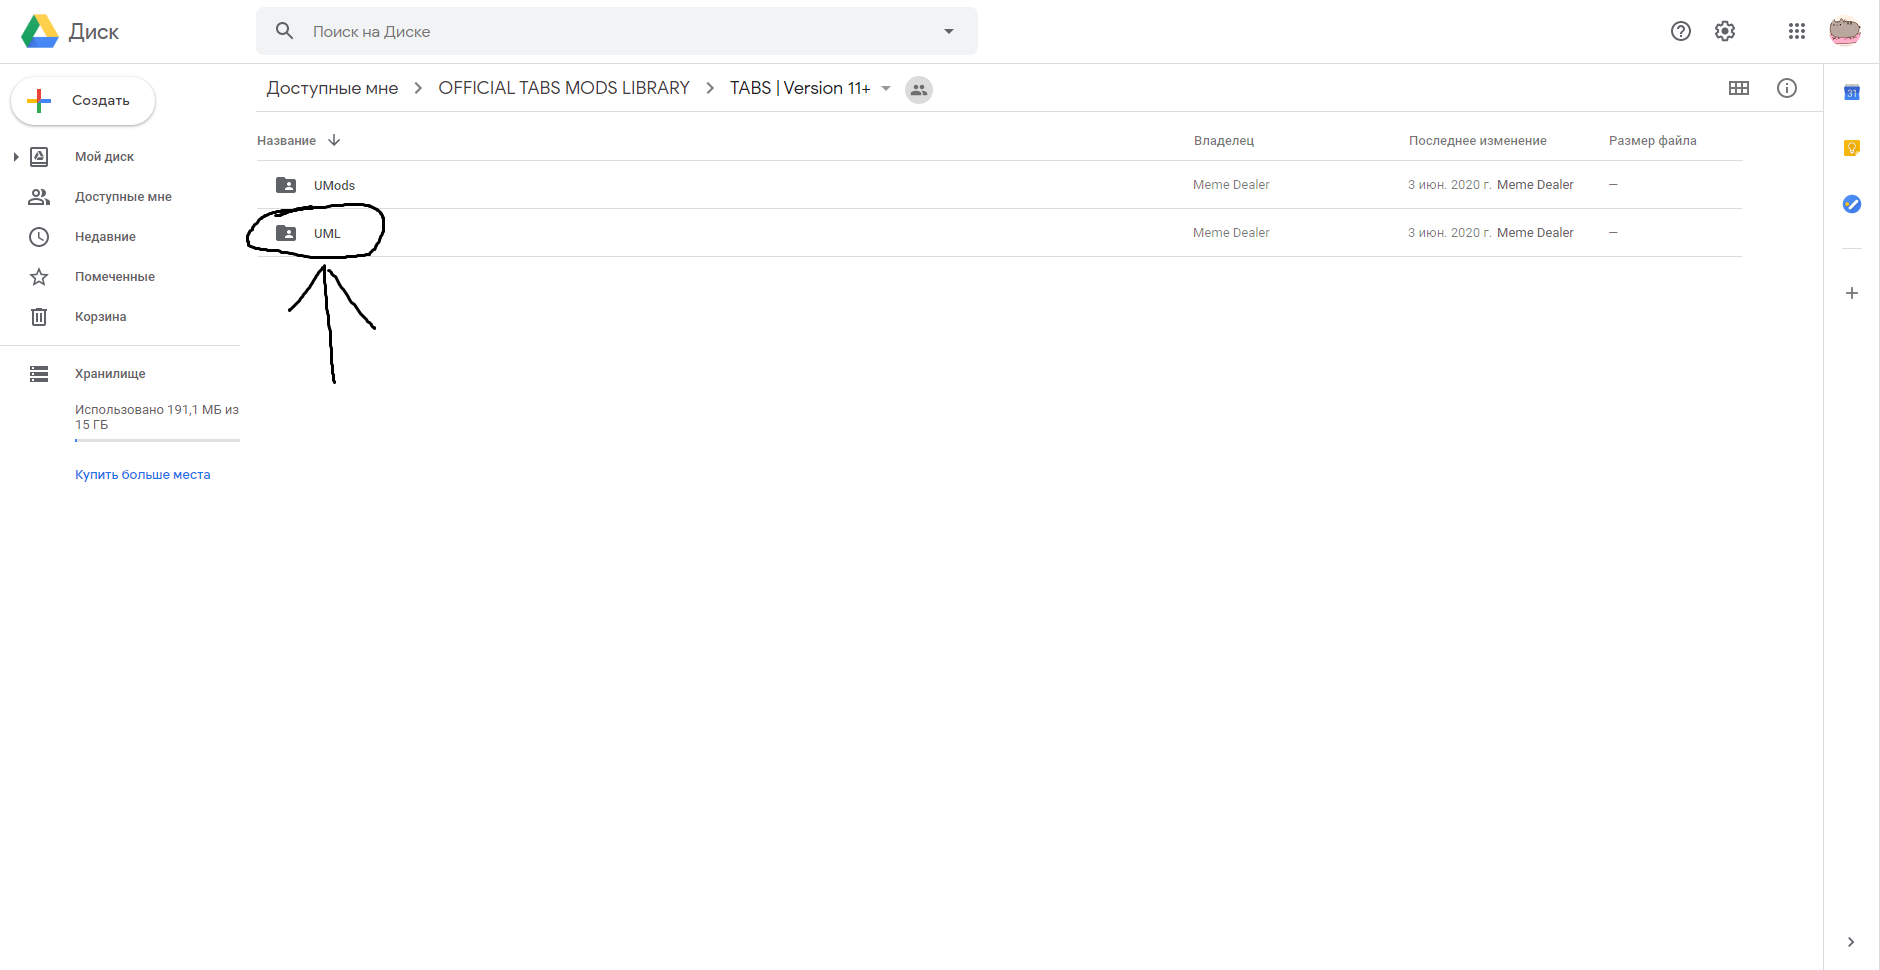Click the My Drive sidebar icon
The width and height of the screenshot is (1880, 970).
[x=39, y=156]
